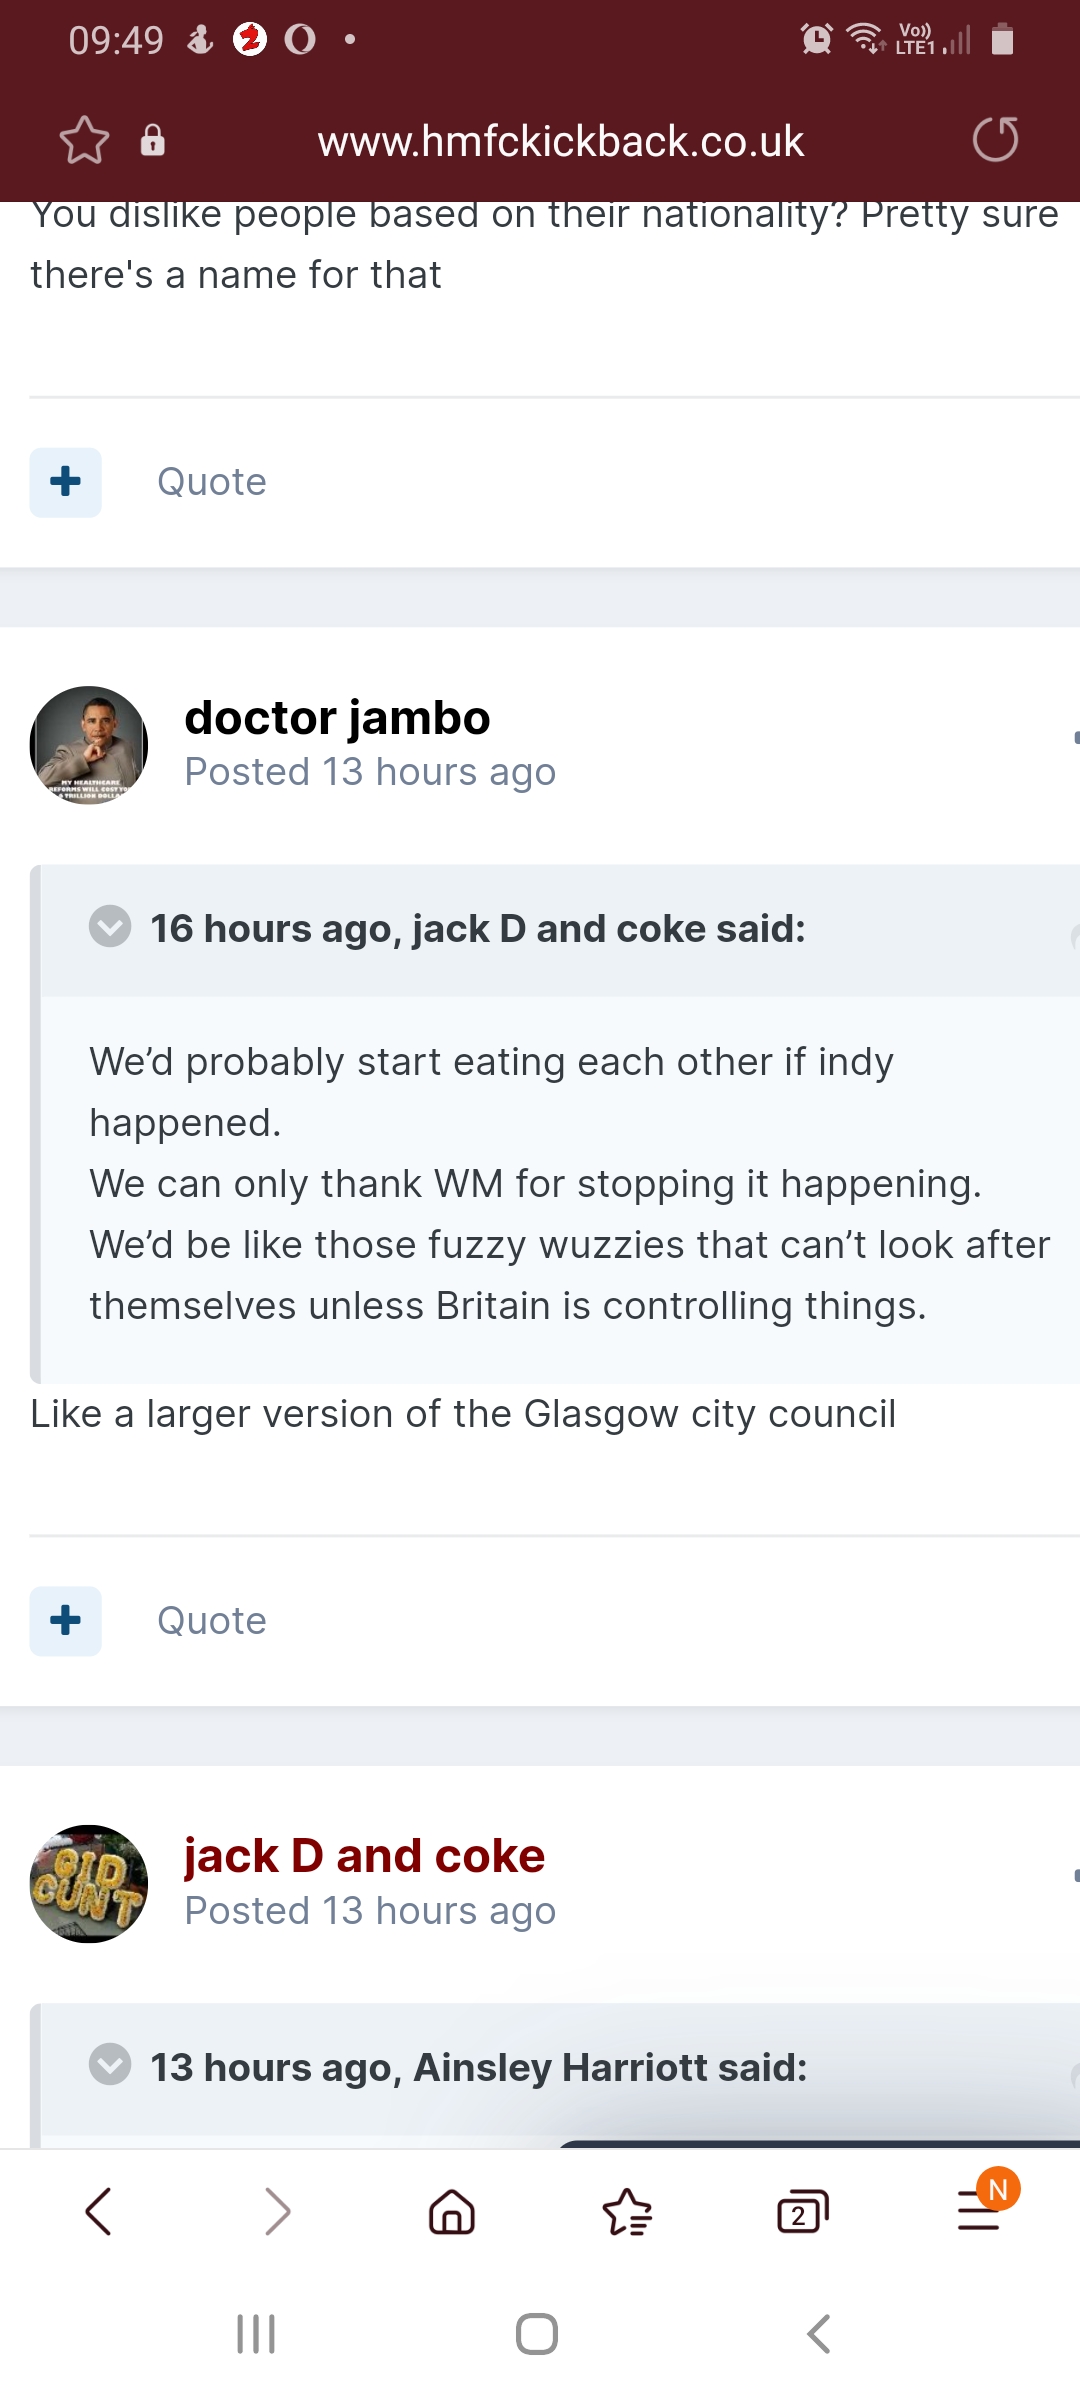
Task: Collapse the jack D and coke quote
Action: [110, 926]
